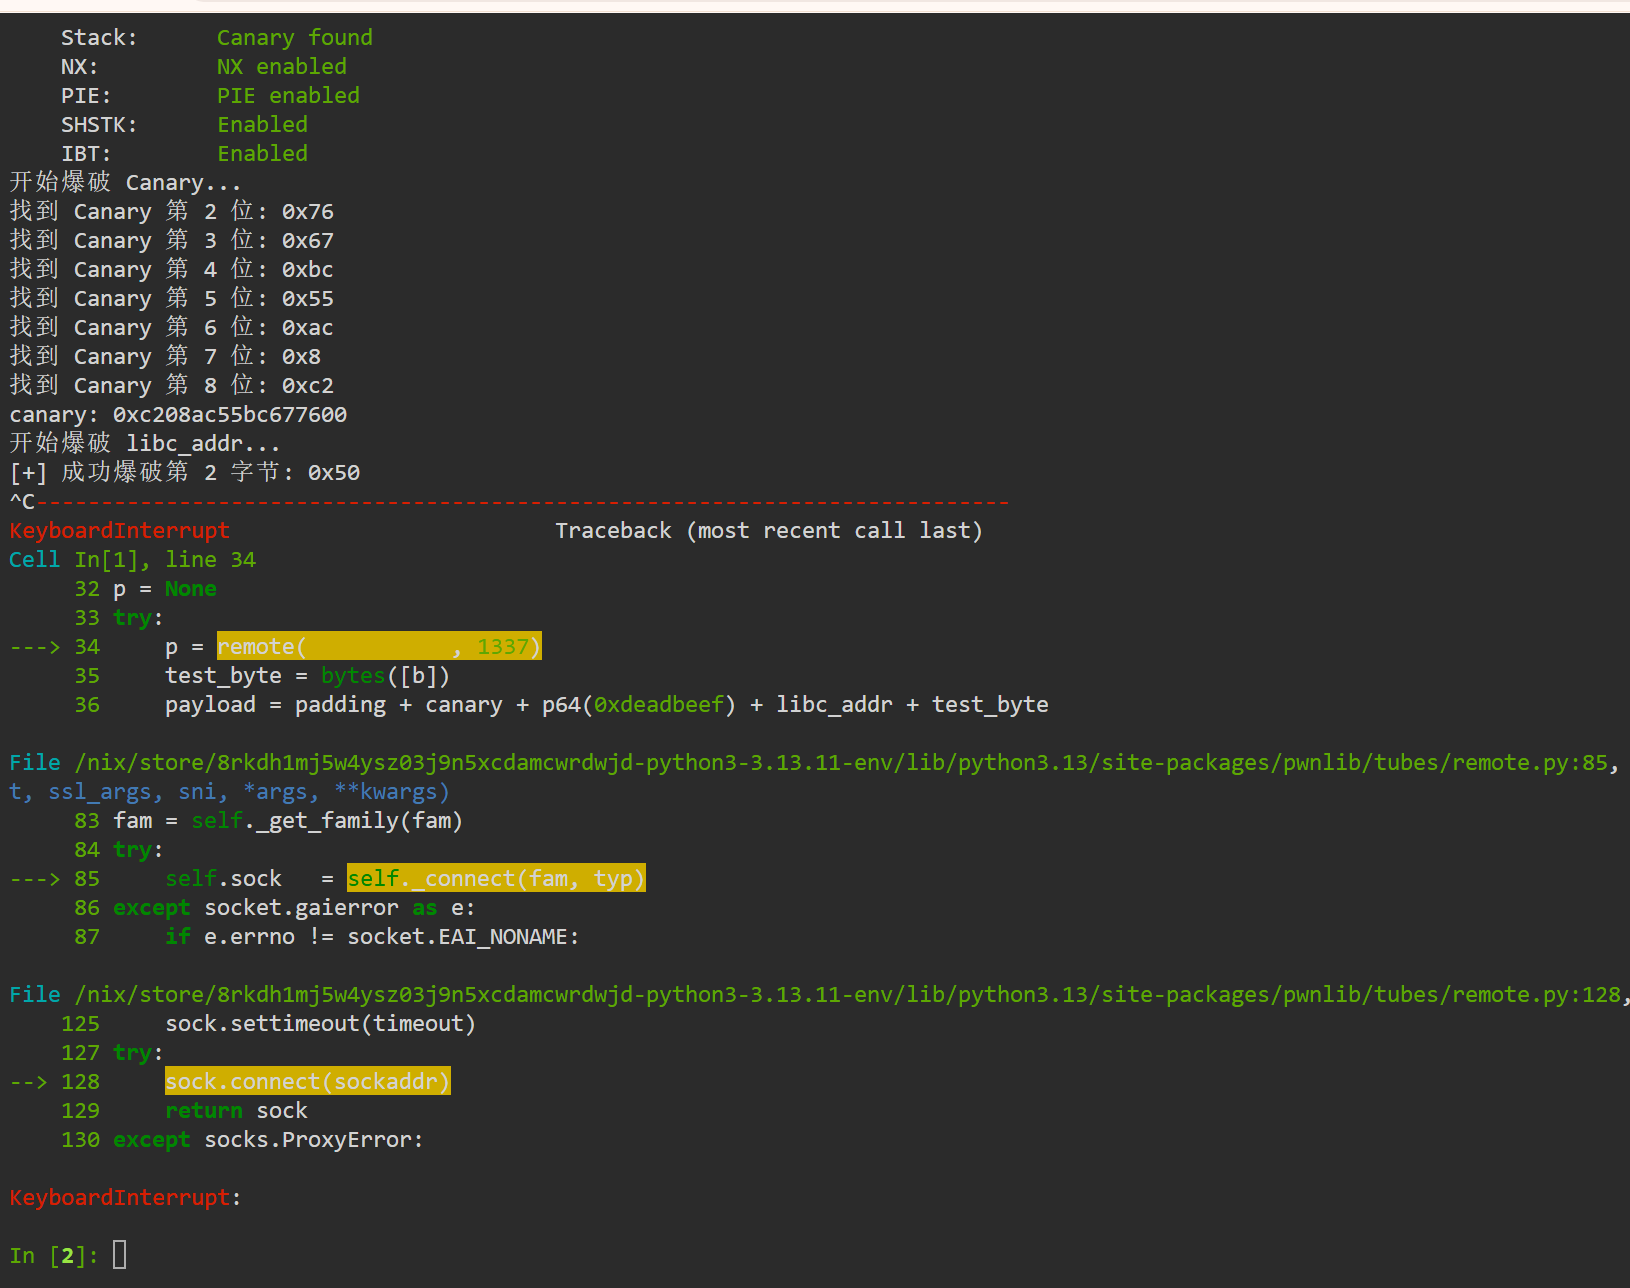Viewport: 1630px width, 1288px height.
Task: Click the red KeyboardInterrupt heading beside Traceback
Action: point(120,531)
